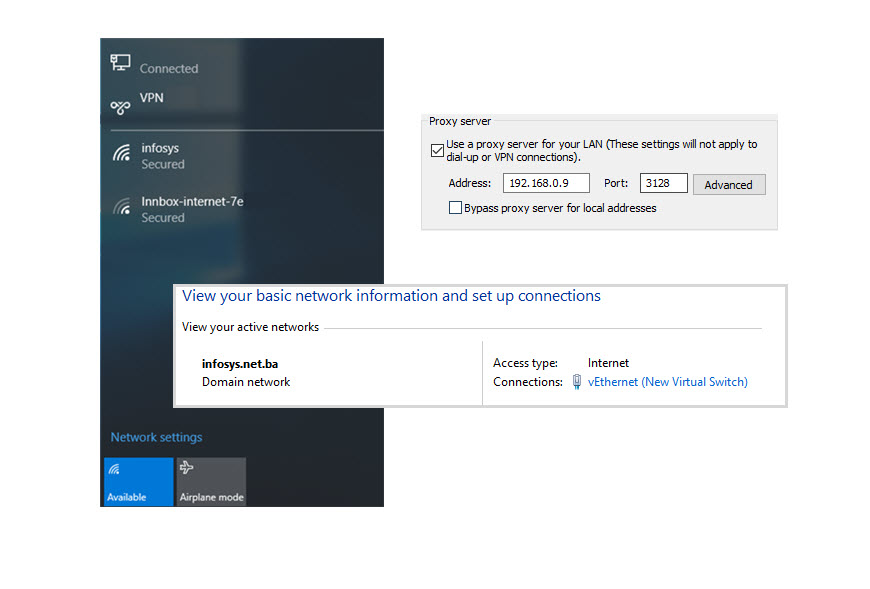The width and height of the screenshot is (870, 589).
Task: Click the VPN entry label
Action: coord(151,98)
